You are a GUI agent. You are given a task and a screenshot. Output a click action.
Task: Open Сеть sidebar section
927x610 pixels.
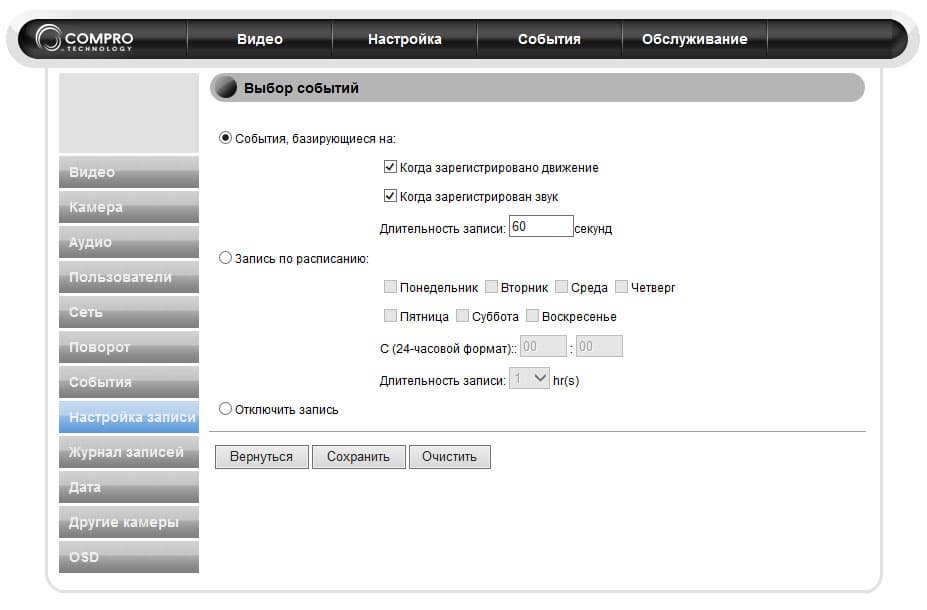coord(129,312)
